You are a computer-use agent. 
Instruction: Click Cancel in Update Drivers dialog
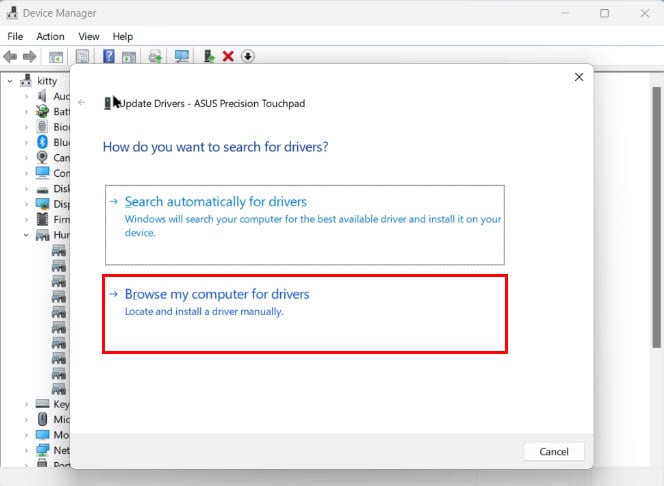click(x=554, y=451)
